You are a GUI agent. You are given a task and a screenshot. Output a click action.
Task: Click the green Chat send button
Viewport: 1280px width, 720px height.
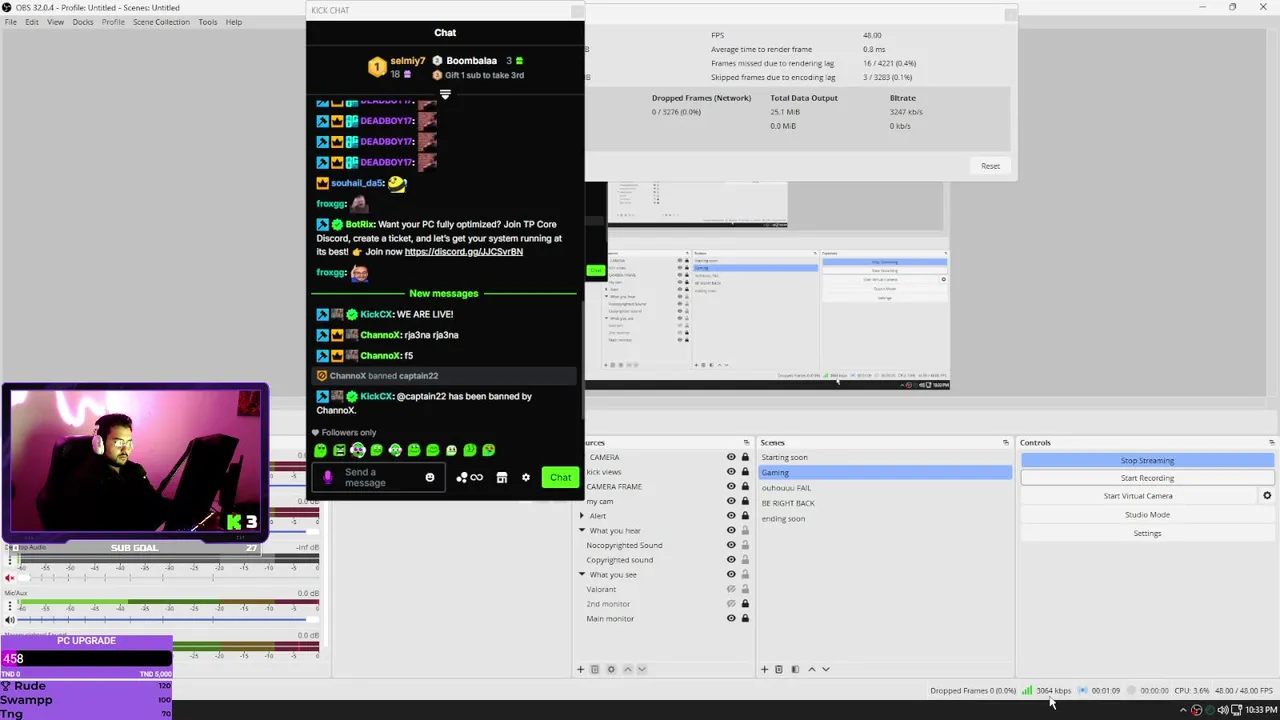click(560, 477)
